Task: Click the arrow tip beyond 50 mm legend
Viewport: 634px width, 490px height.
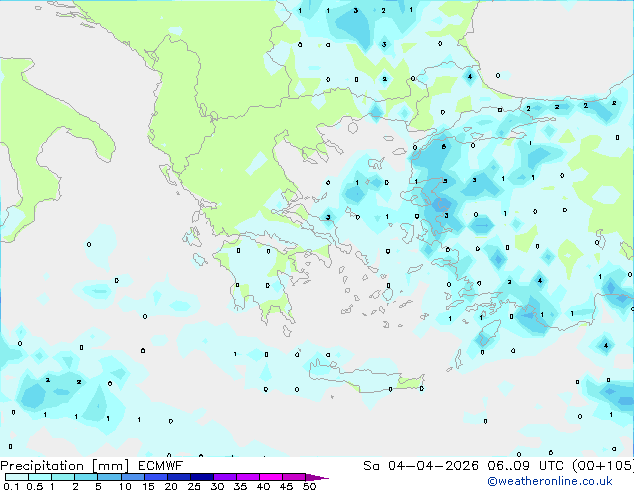Action: [317, 477]
